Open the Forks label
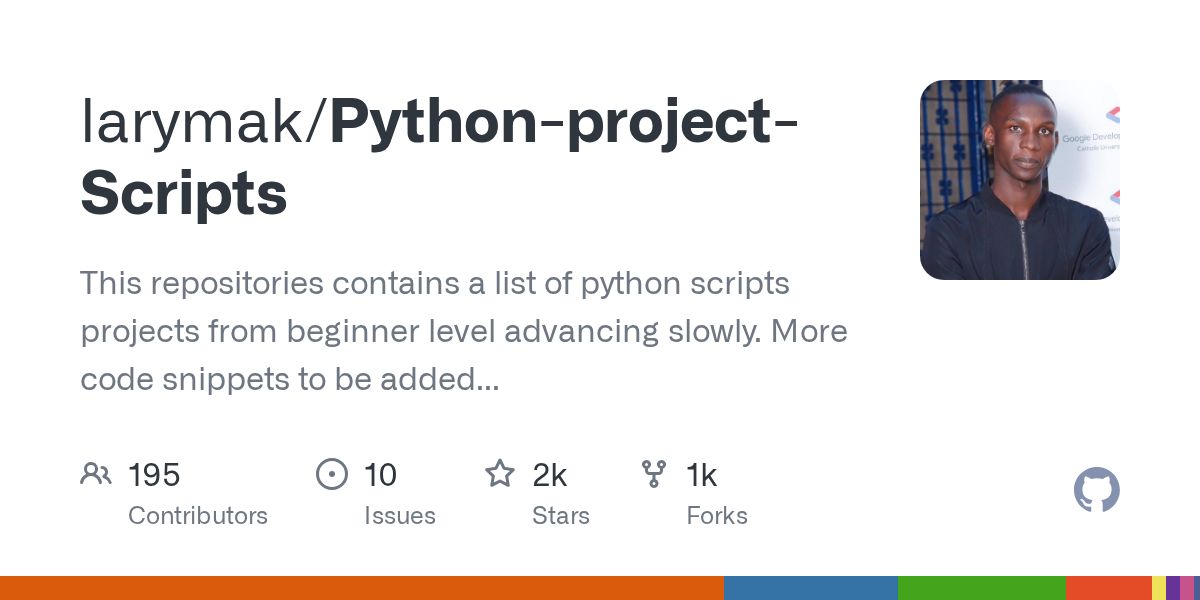This screenshot has height=600, width=1200. [x=716, y=516]
